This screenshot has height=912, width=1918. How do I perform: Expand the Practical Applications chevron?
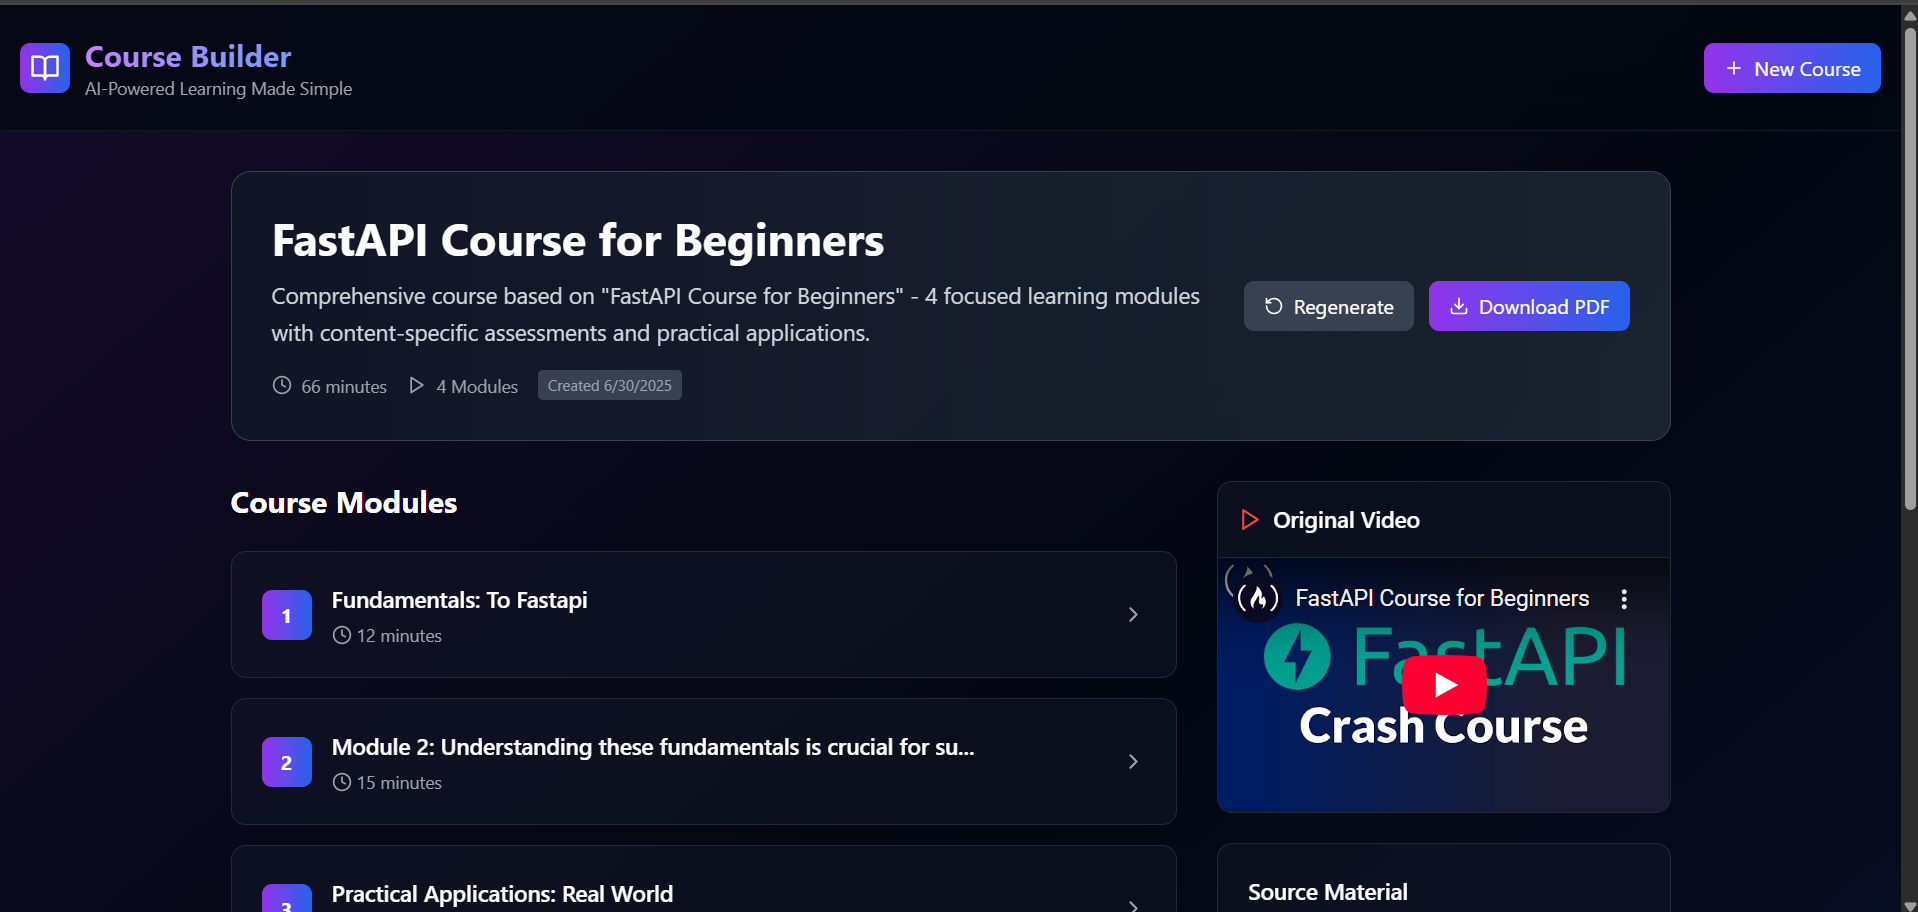pyautogui.click(x=1133, y=906)
